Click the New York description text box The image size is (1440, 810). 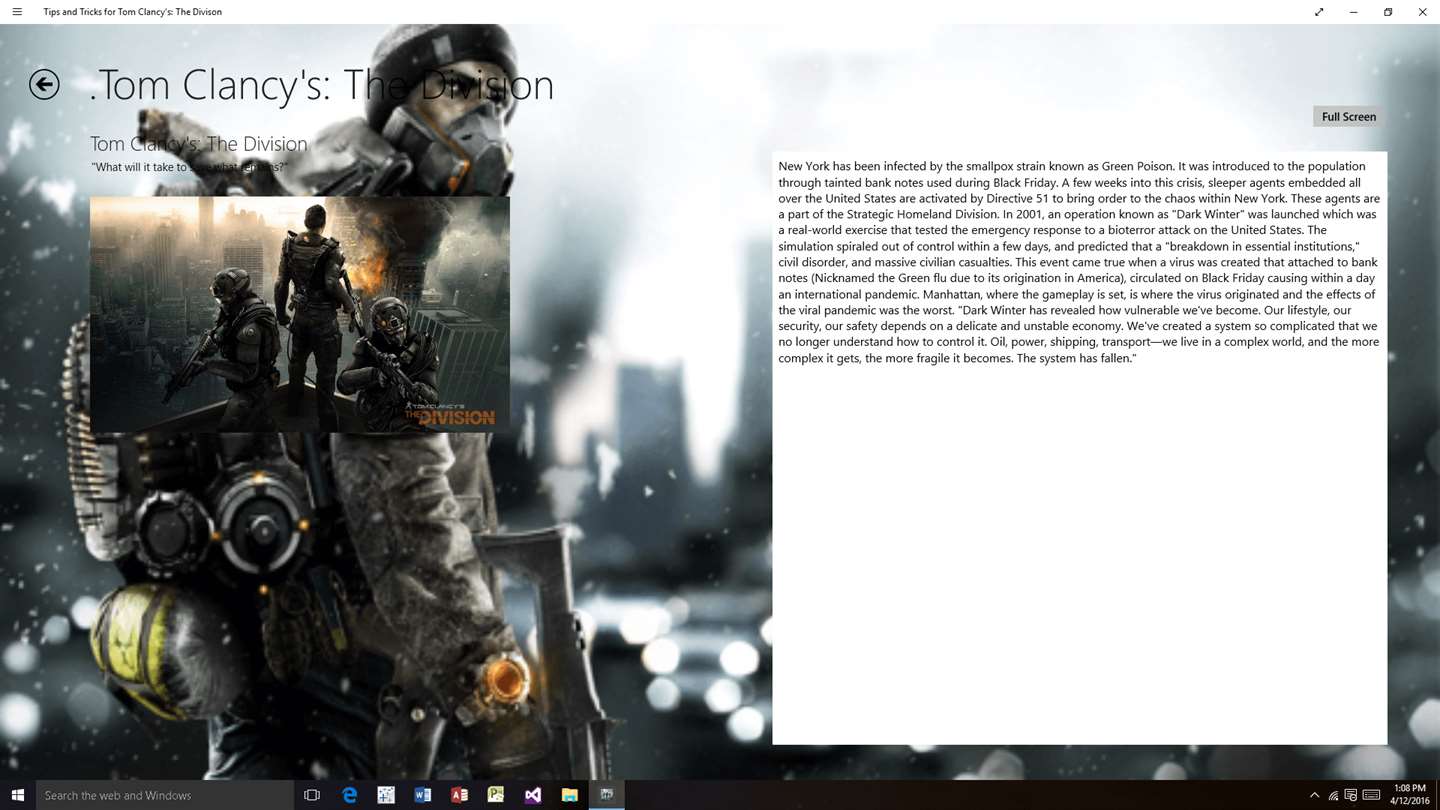[x=1079, y=448]
